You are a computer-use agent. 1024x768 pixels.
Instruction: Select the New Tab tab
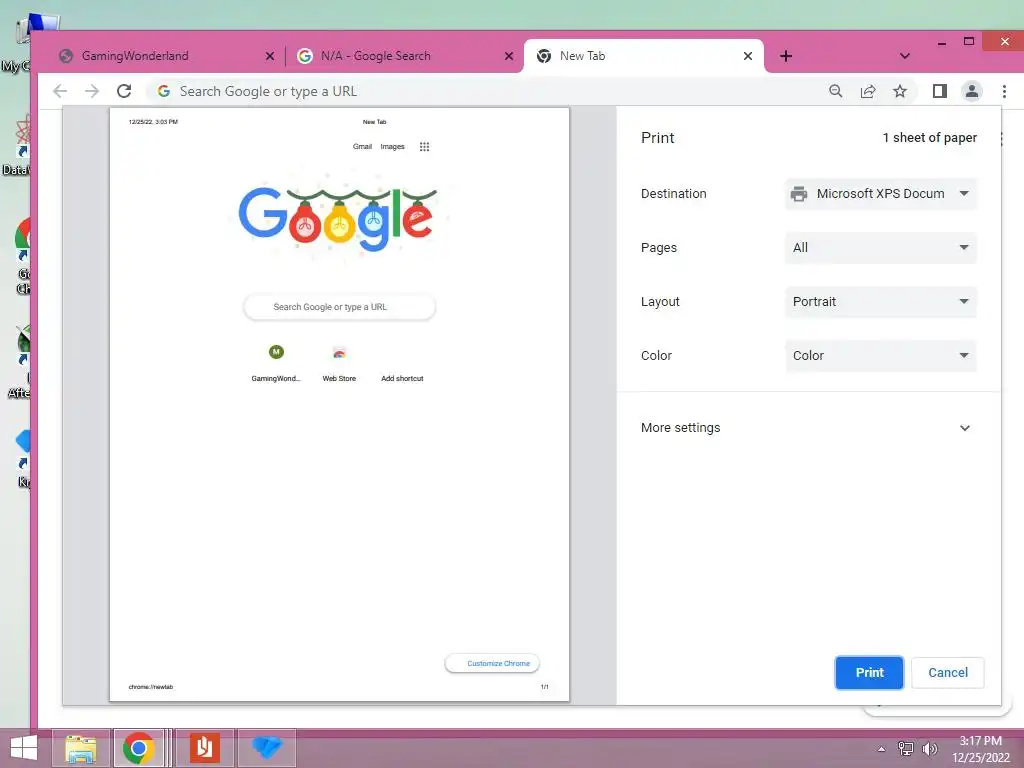(644, 56)
